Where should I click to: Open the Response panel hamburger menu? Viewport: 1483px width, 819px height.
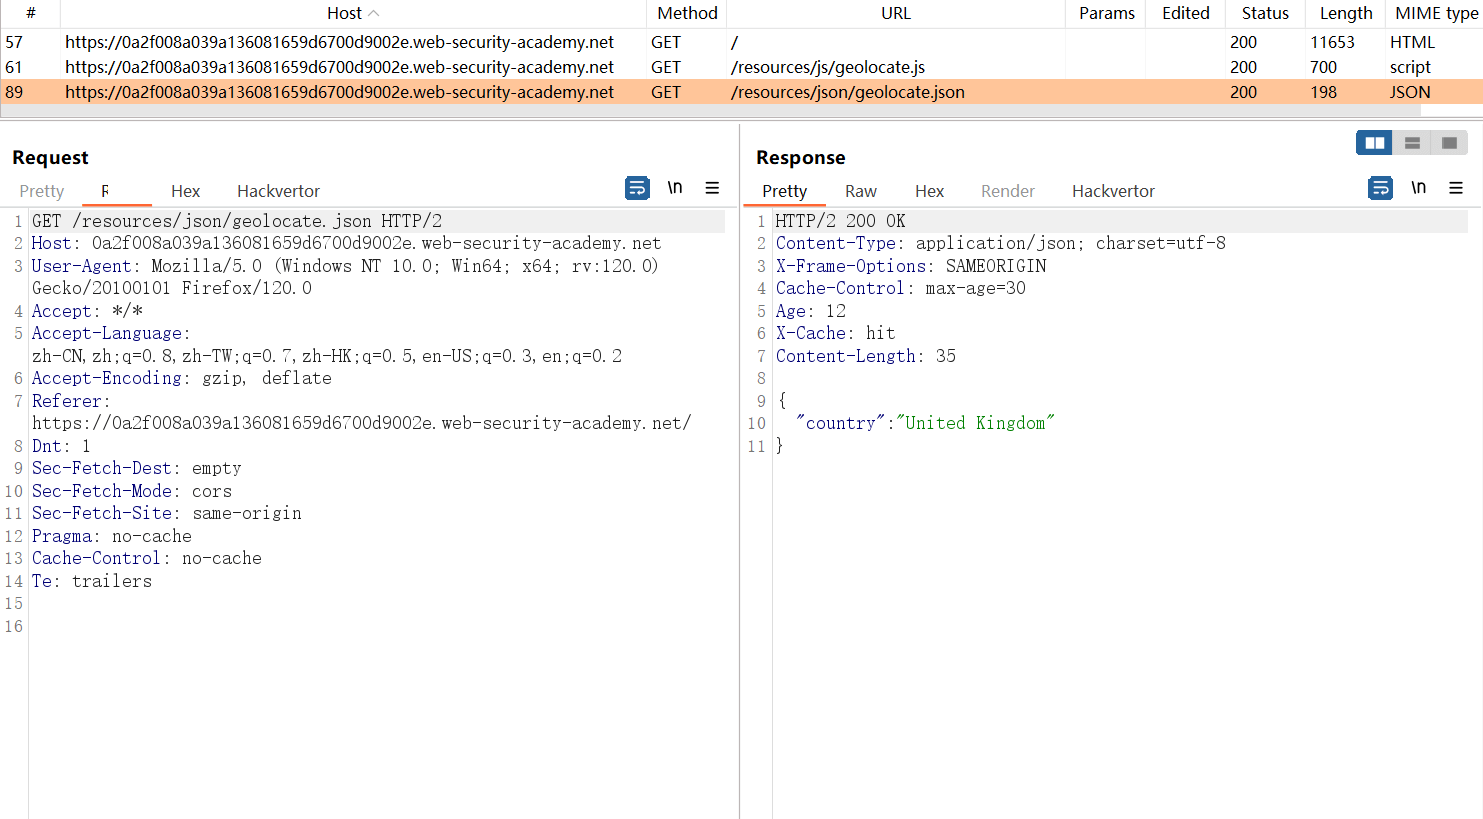[1456, 188]
